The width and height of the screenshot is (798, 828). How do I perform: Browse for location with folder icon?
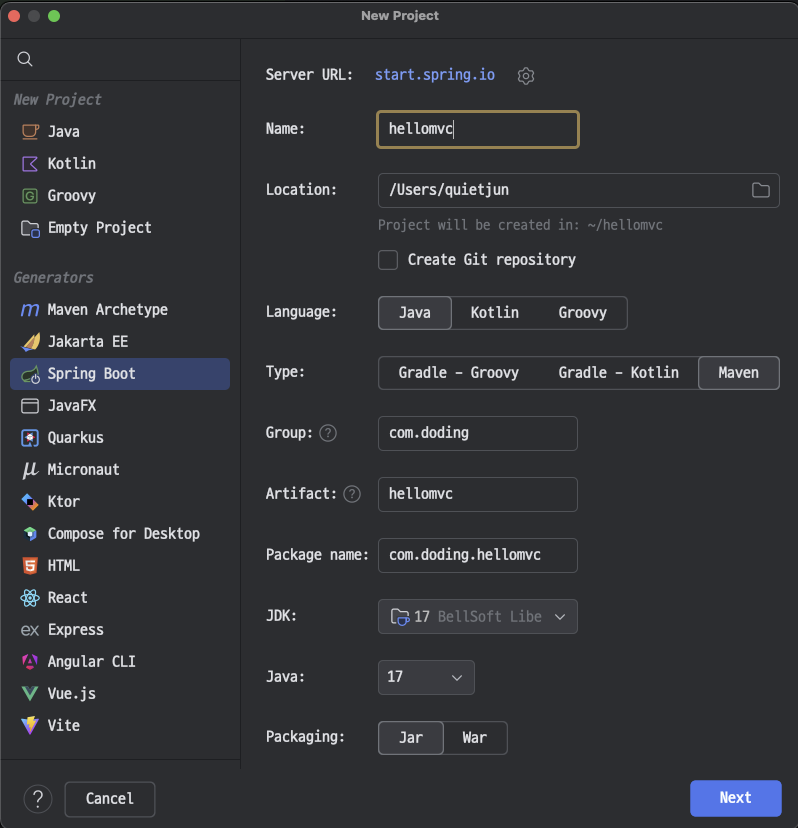[x=761, y=190]
